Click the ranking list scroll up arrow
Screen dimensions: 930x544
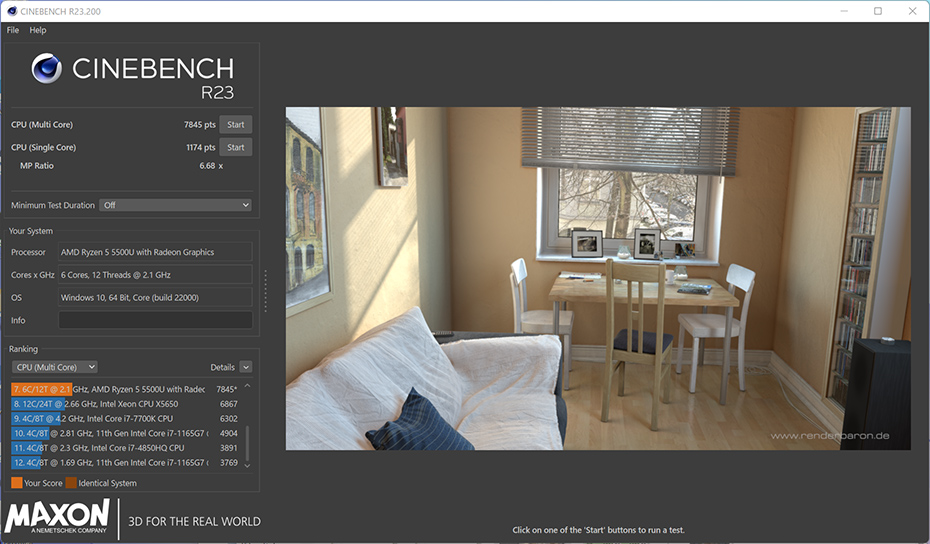247,386
